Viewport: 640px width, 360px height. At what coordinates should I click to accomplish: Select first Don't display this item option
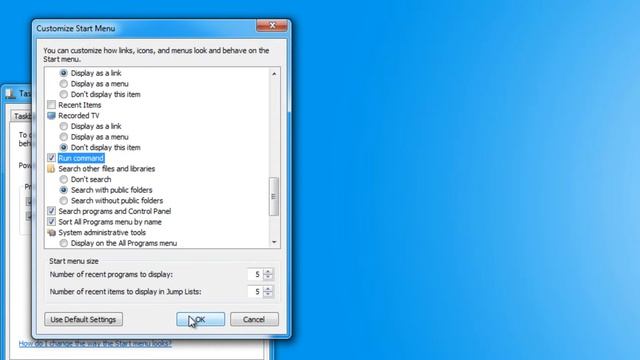(64, 94)
